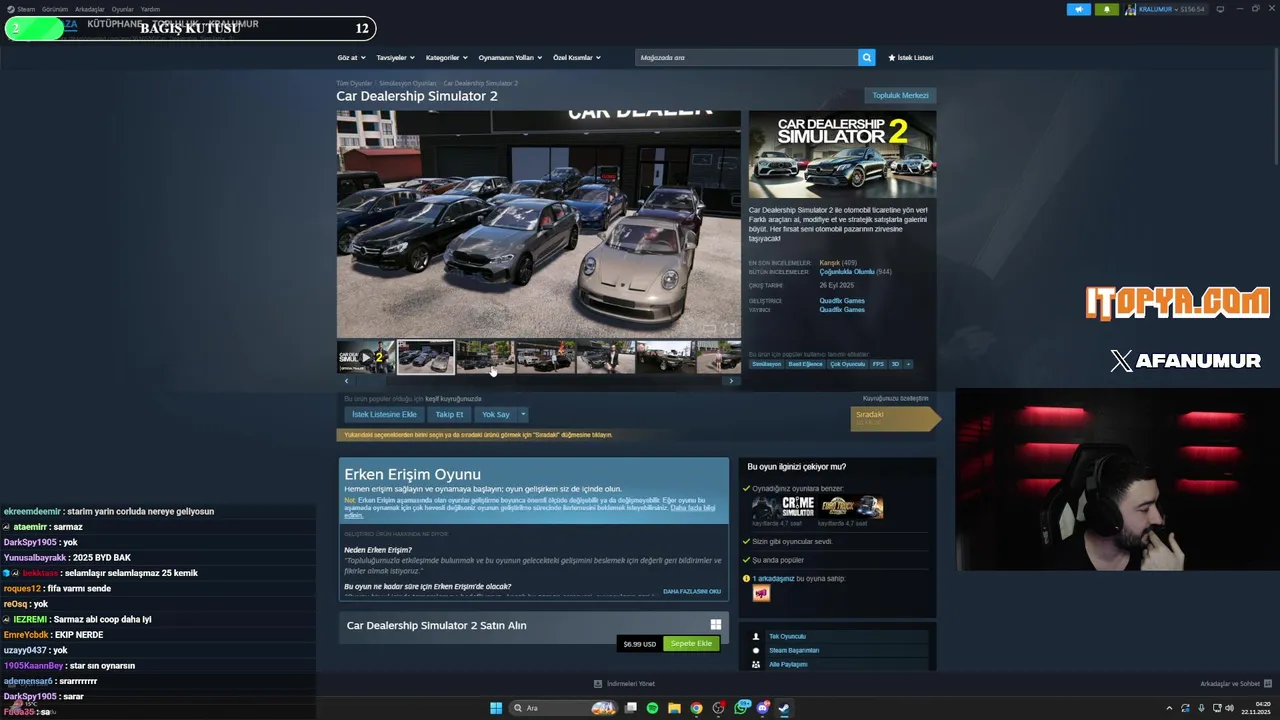This screenshot has width=1280, height=720.
Task: Open Simülasyon Oyunları breadcrumb link
Action: (408, 83)
